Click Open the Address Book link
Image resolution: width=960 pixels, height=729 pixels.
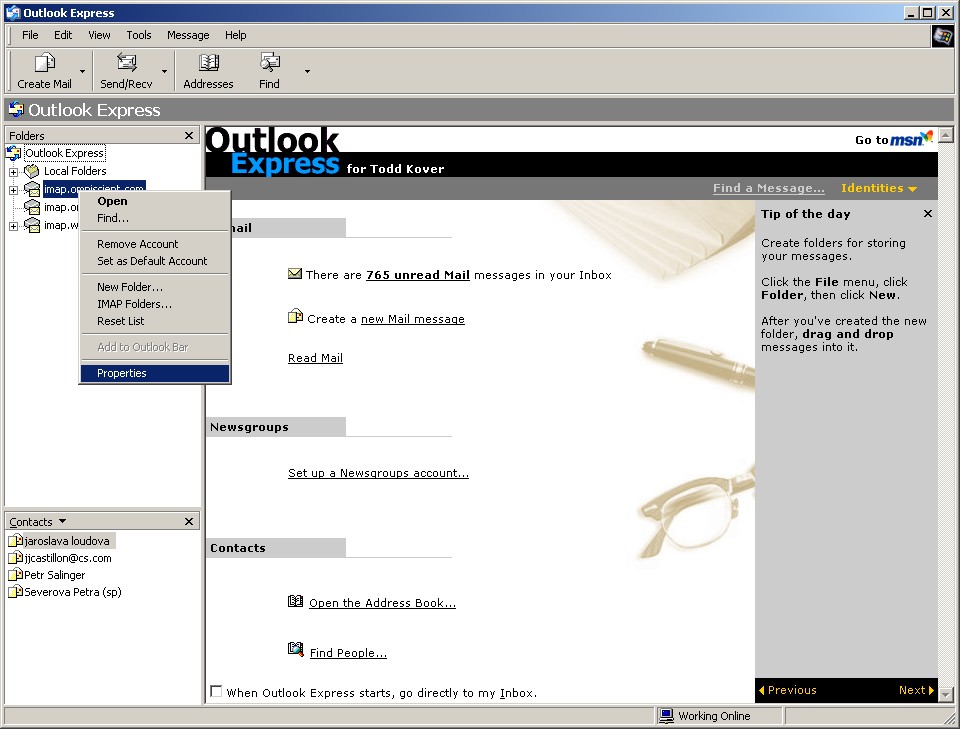(382, 603)
